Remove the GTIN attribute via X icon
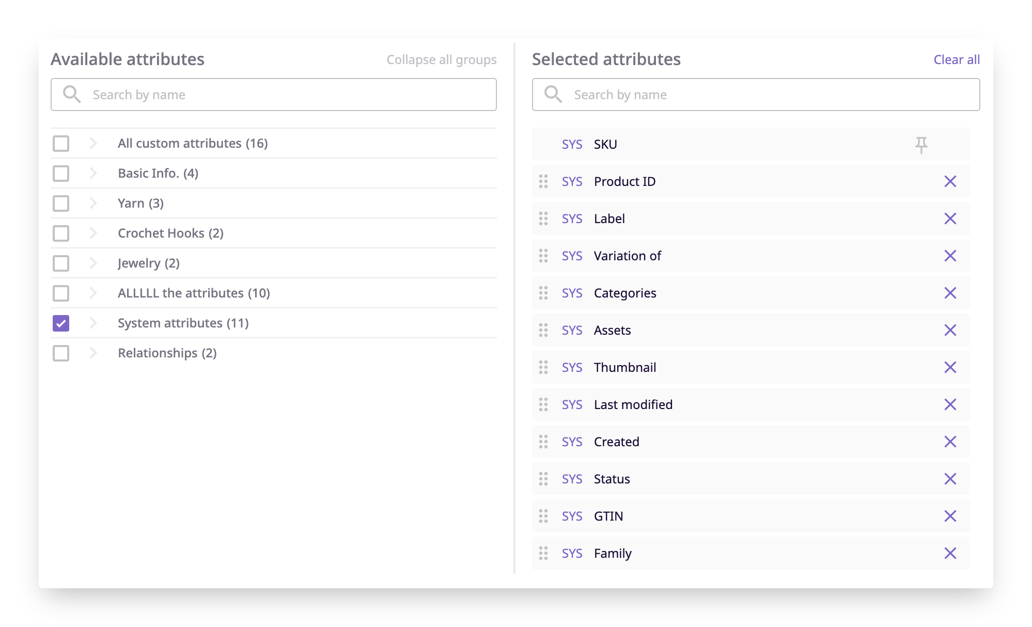Viewport: 1032px width, 627px height. coord(950,515)
